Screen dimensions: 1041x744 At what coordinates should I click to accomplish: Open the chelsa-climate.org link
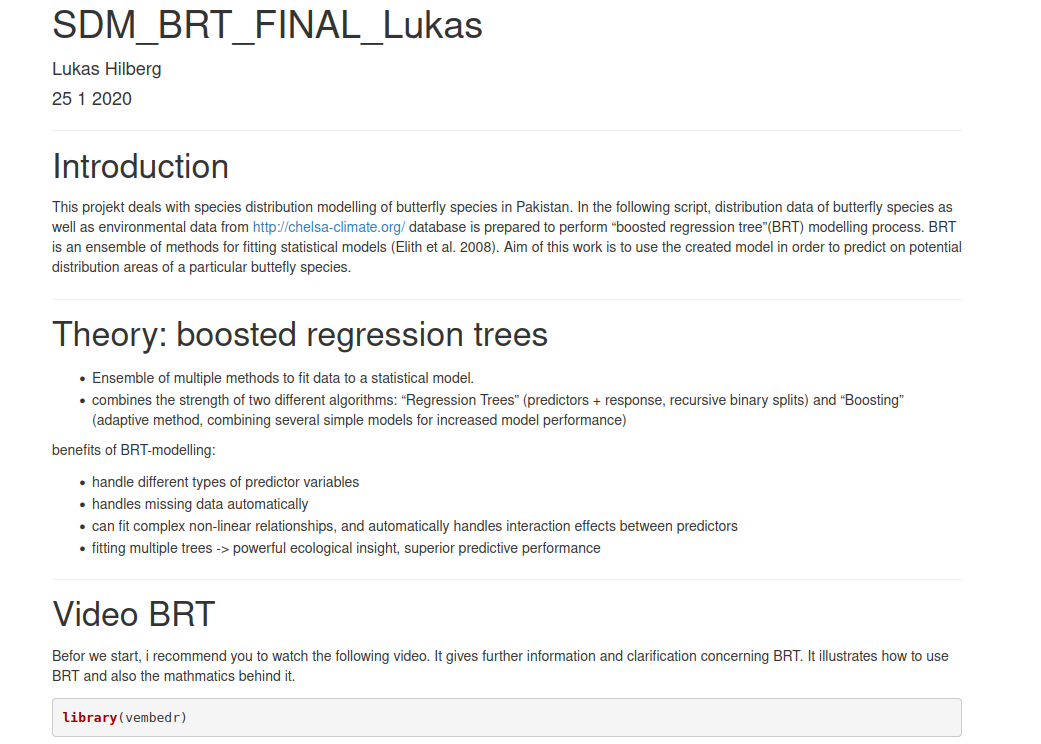(328, 227)
